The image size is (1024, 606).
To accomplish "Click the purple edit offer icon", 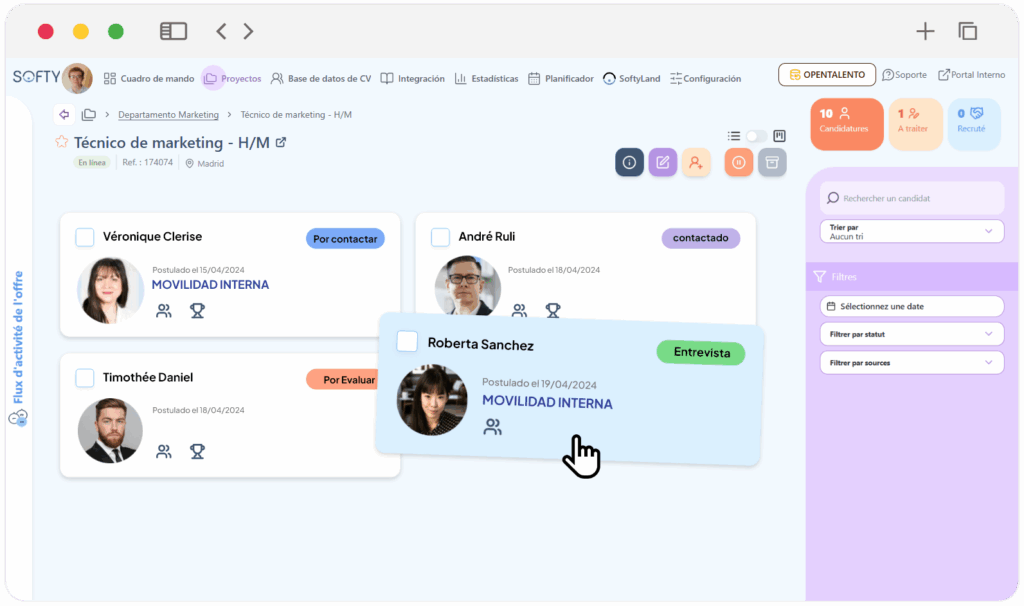I will (x=662, y=162).
